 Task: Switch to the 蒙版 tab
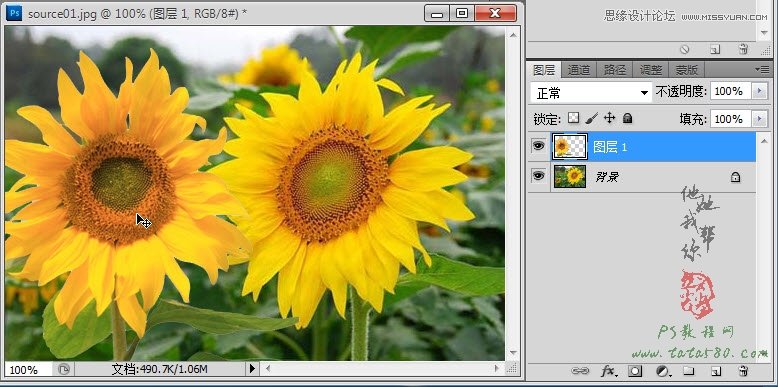coord(687,70)
